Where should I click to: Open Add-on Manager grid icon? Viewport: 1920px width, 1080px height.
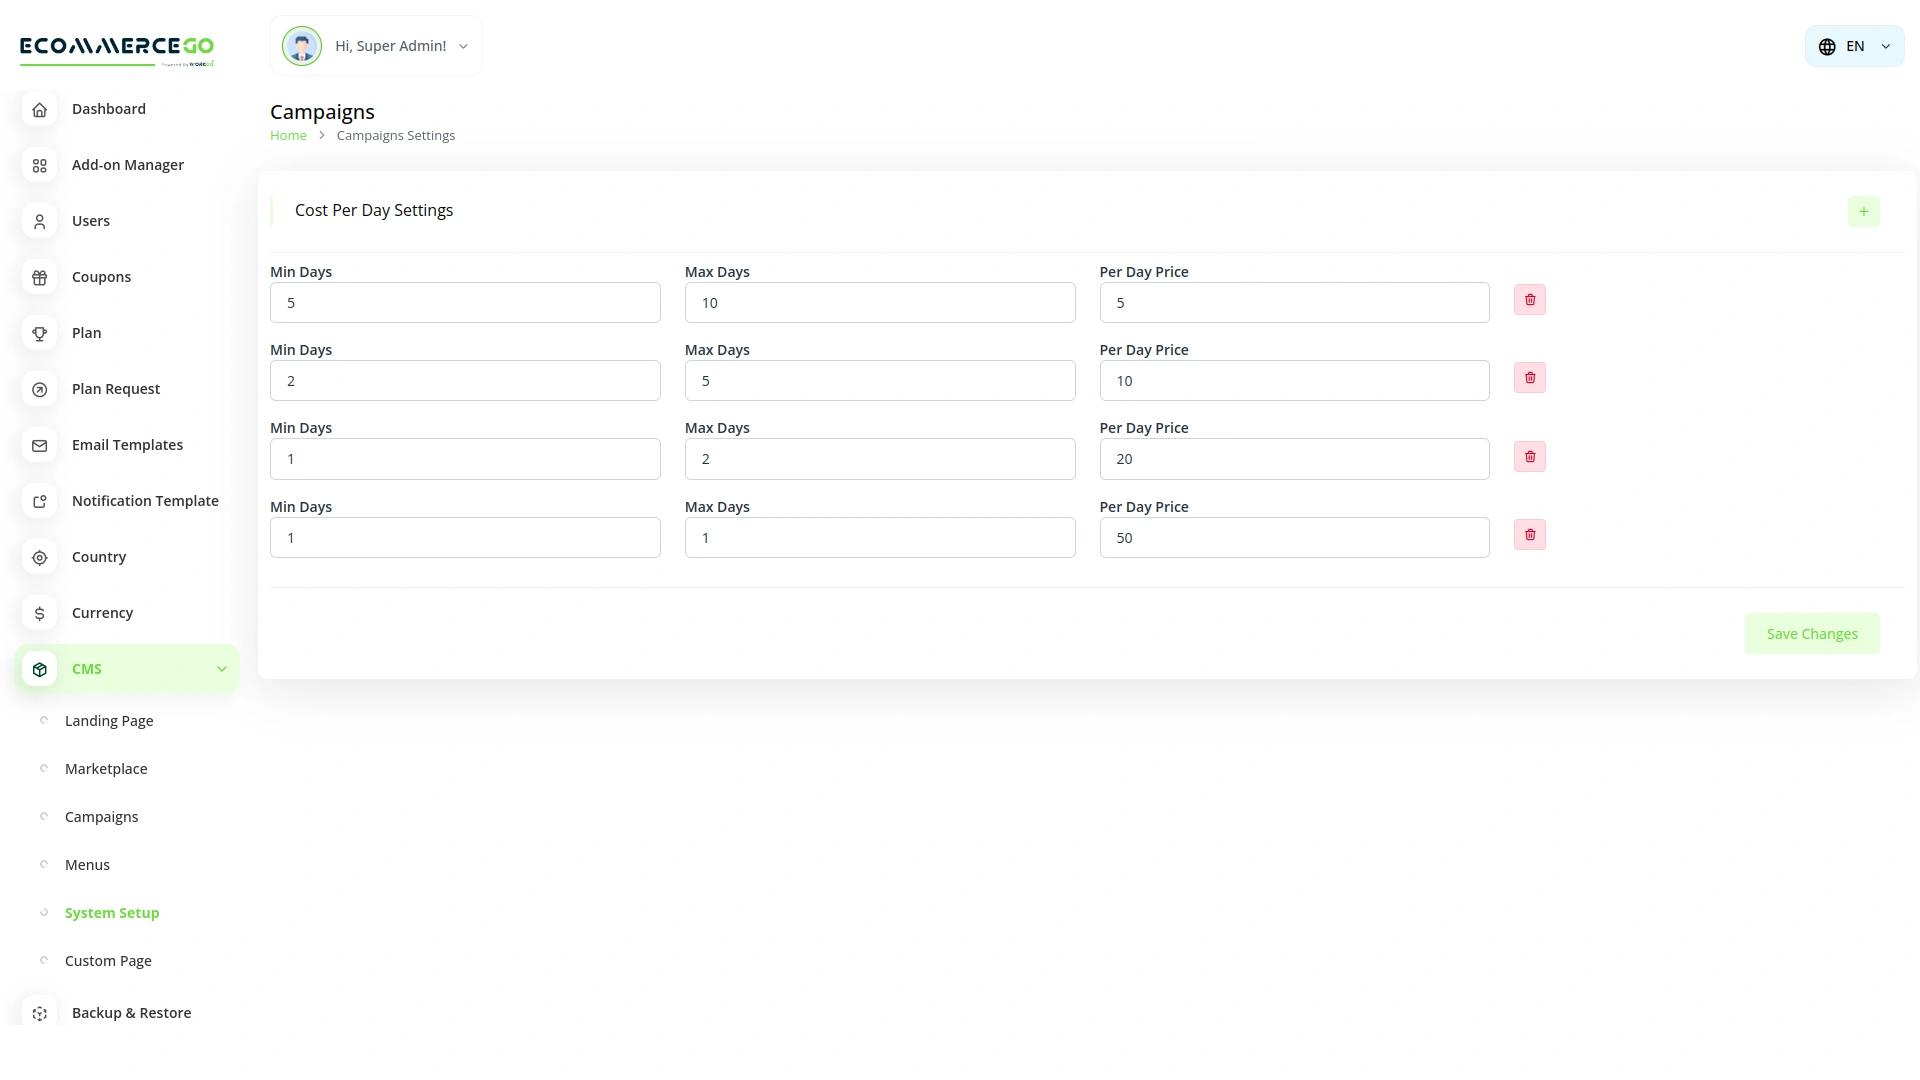(x=40, y=166)
